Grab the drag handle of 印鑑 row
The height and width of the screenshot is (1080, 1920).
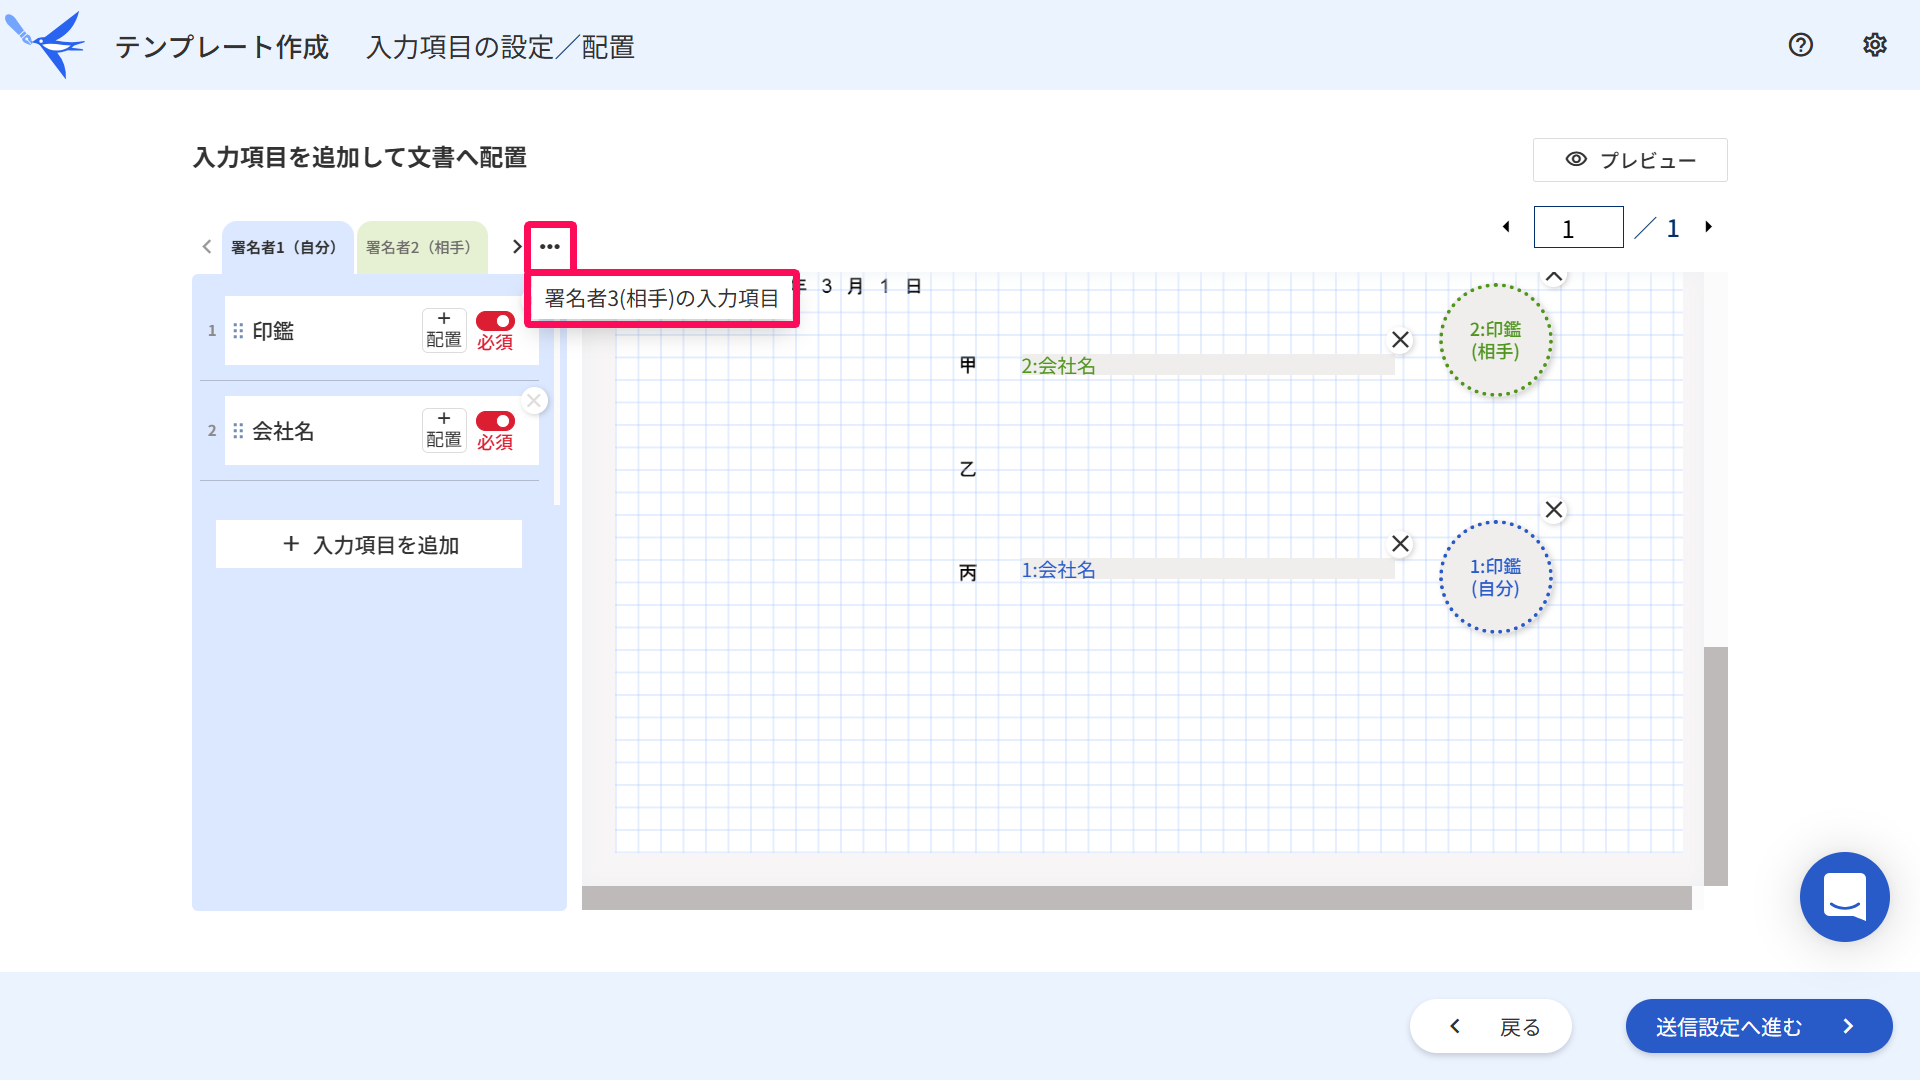pyautogui.click(x=238, y=331)
